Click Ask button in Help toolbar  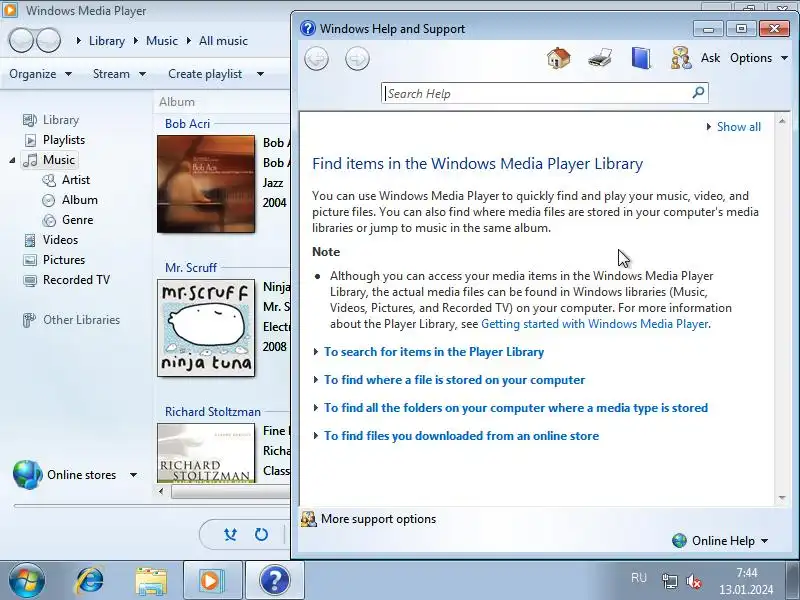point(710,58)
